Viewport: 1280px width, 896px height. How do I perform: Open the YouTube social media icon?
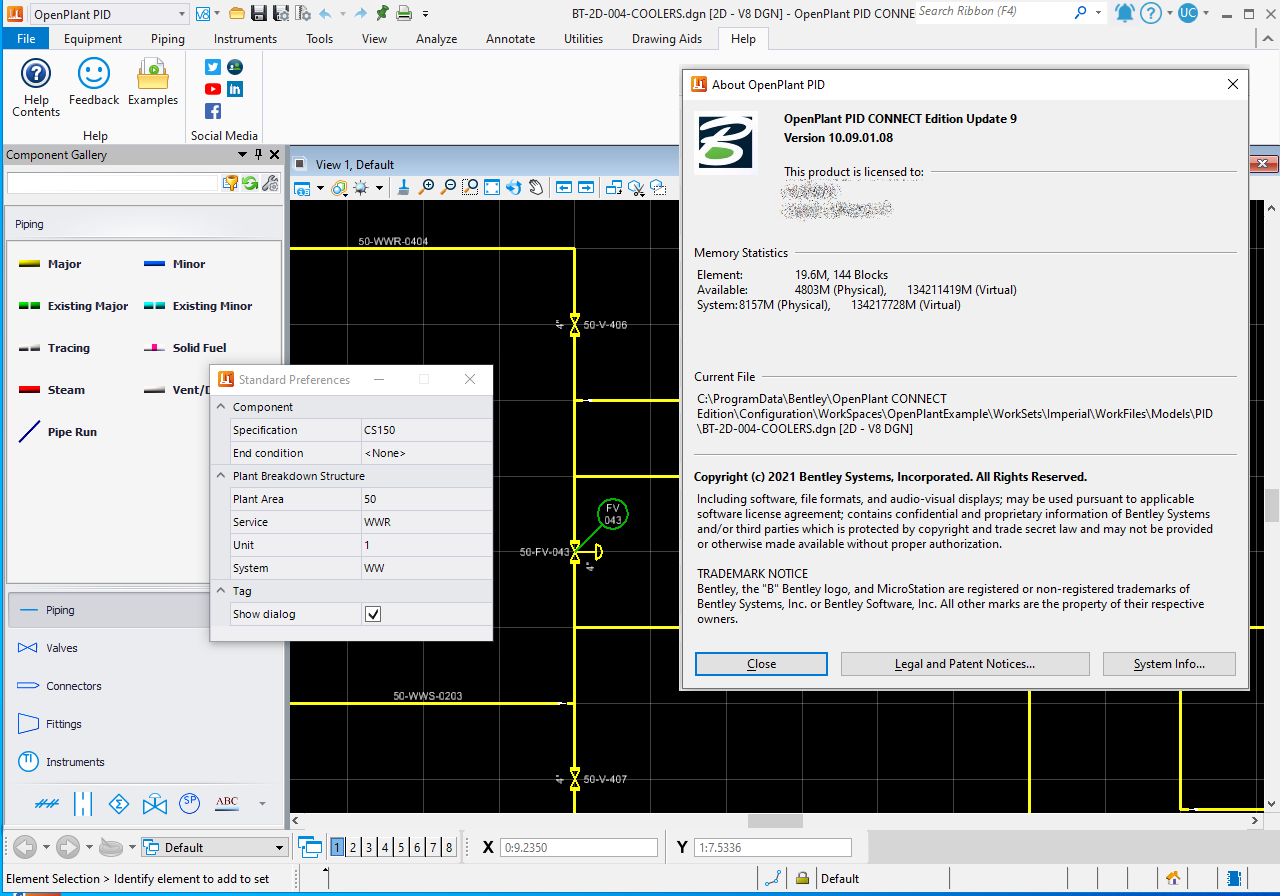[x=213, y=89]
